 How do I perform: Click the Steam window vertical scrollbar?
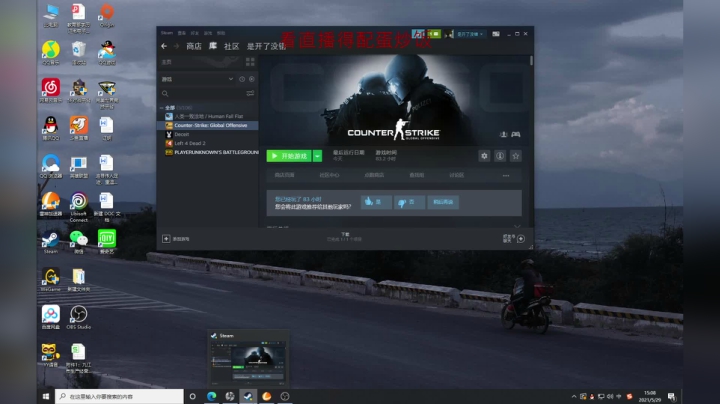tap(531, 61)
